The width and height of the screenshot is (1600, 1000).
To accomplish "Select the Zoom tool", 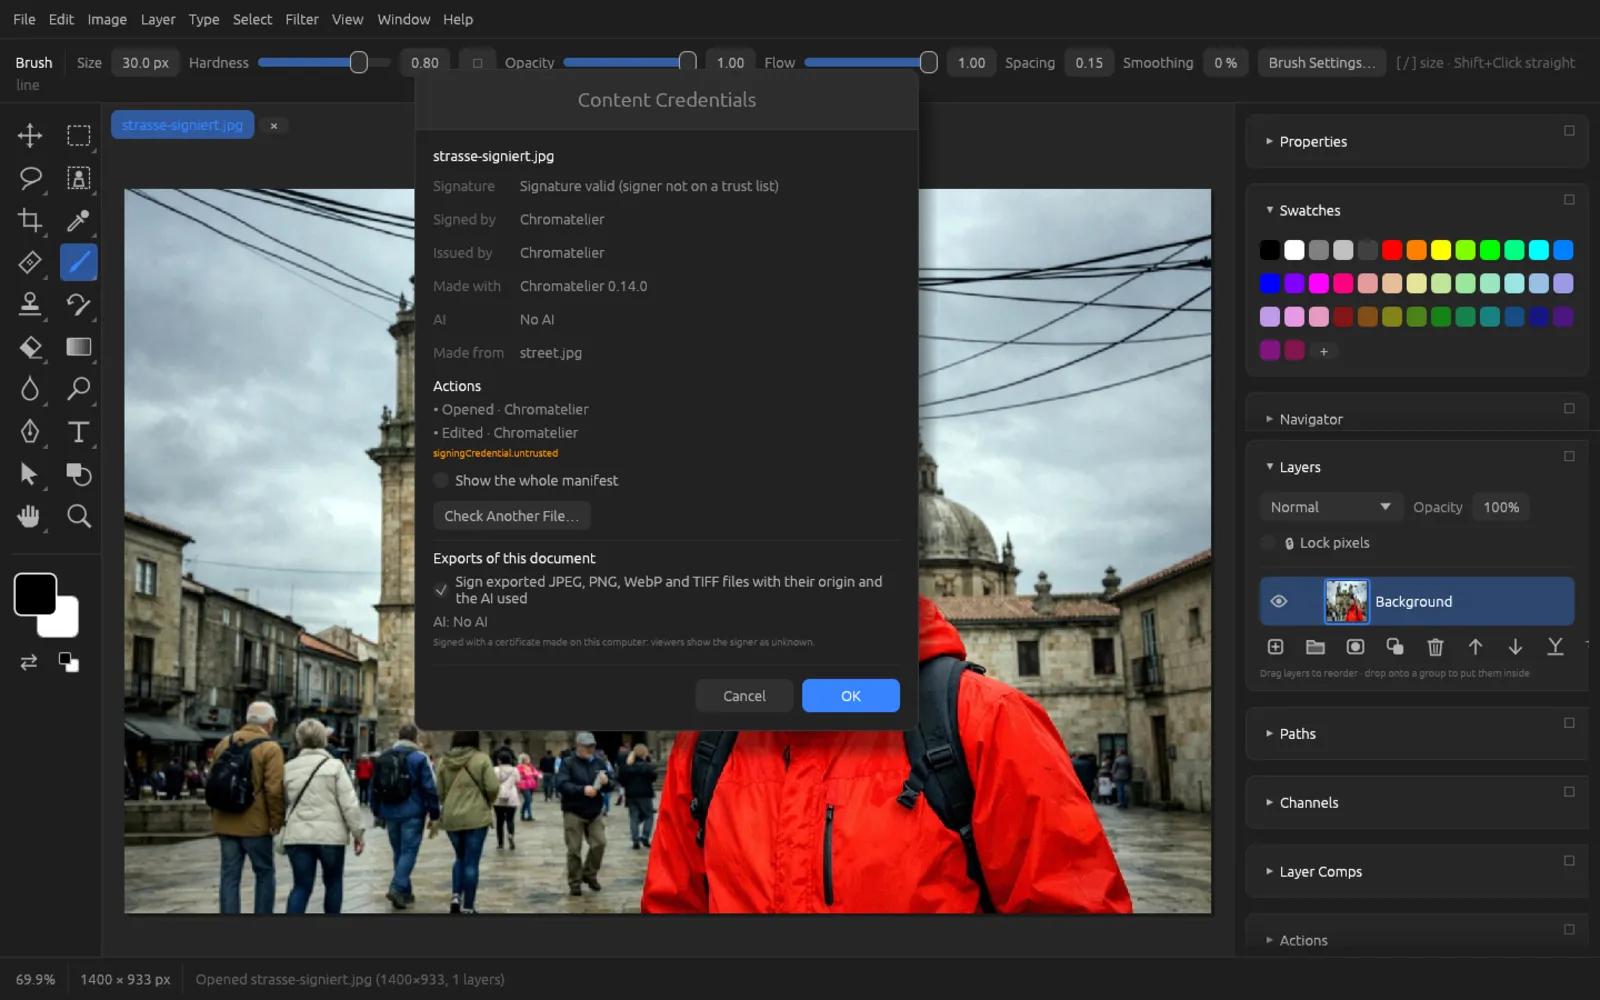I will pyautogui.click(x=78, y=516).
